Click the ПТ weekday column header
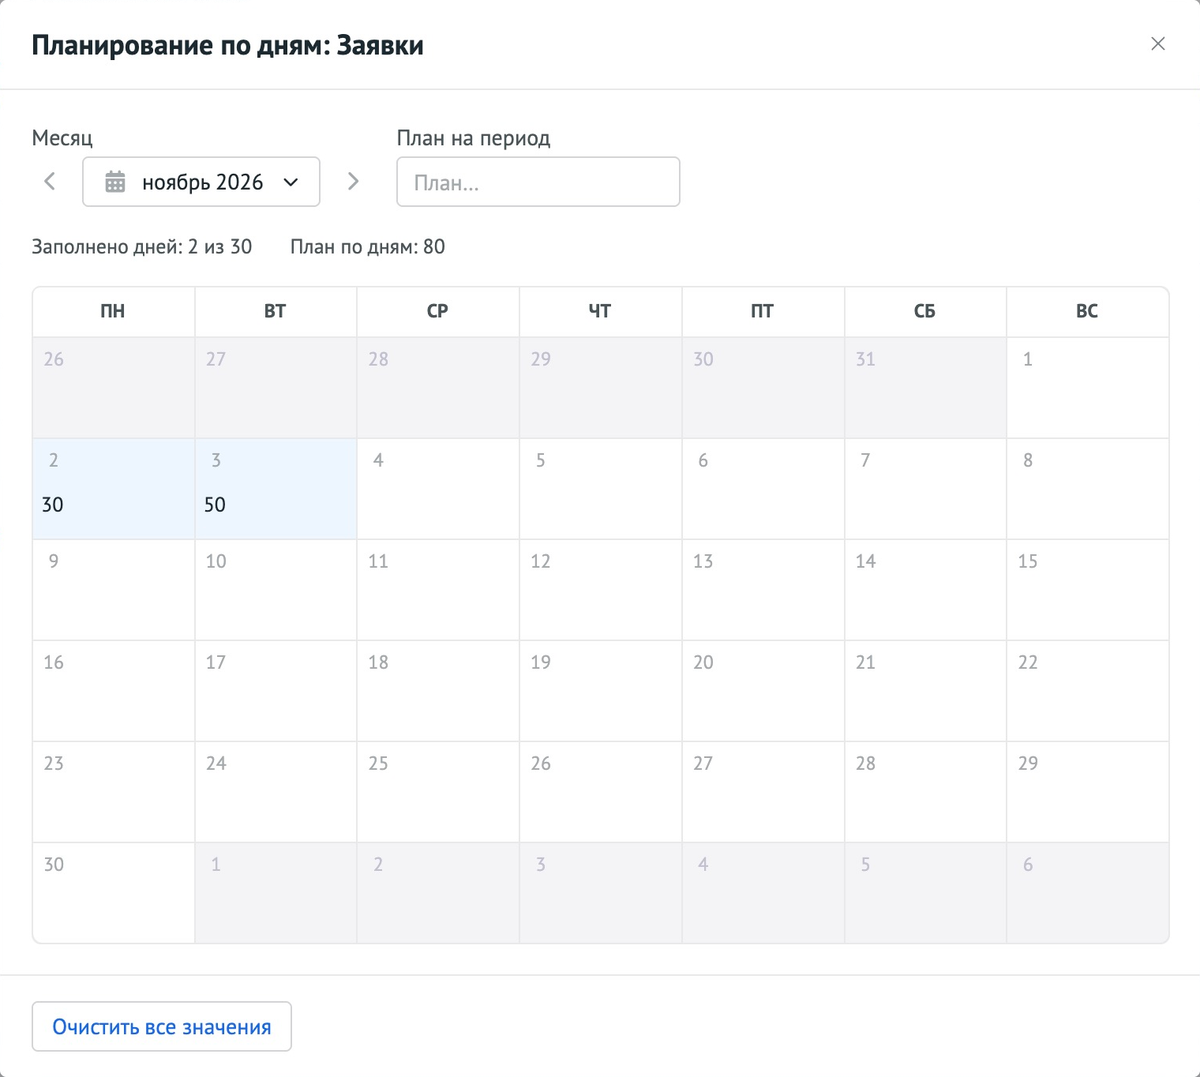 [762, 311]
